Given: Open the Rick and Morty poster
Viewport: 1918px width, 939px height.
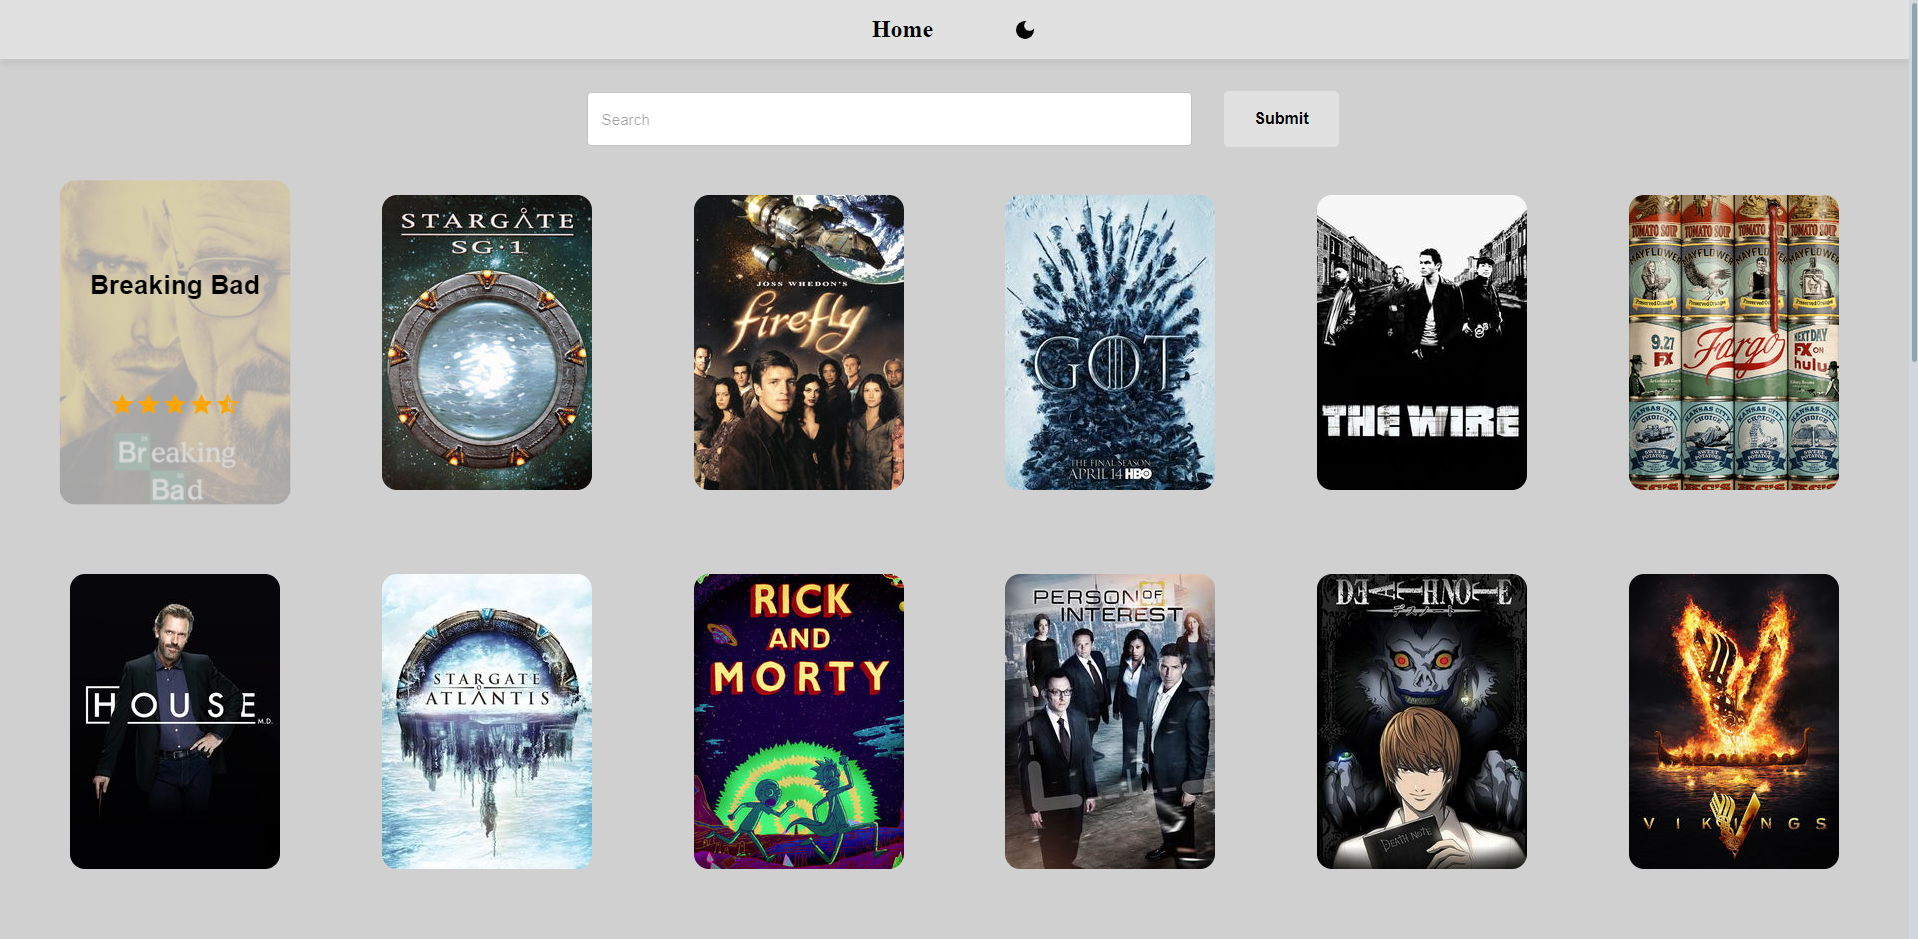Looking at the screenshot, I should click(799, 721).
